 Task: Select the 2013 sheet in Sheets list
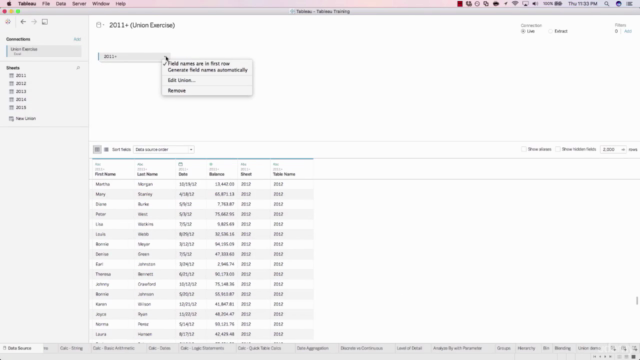coord(21,91)
